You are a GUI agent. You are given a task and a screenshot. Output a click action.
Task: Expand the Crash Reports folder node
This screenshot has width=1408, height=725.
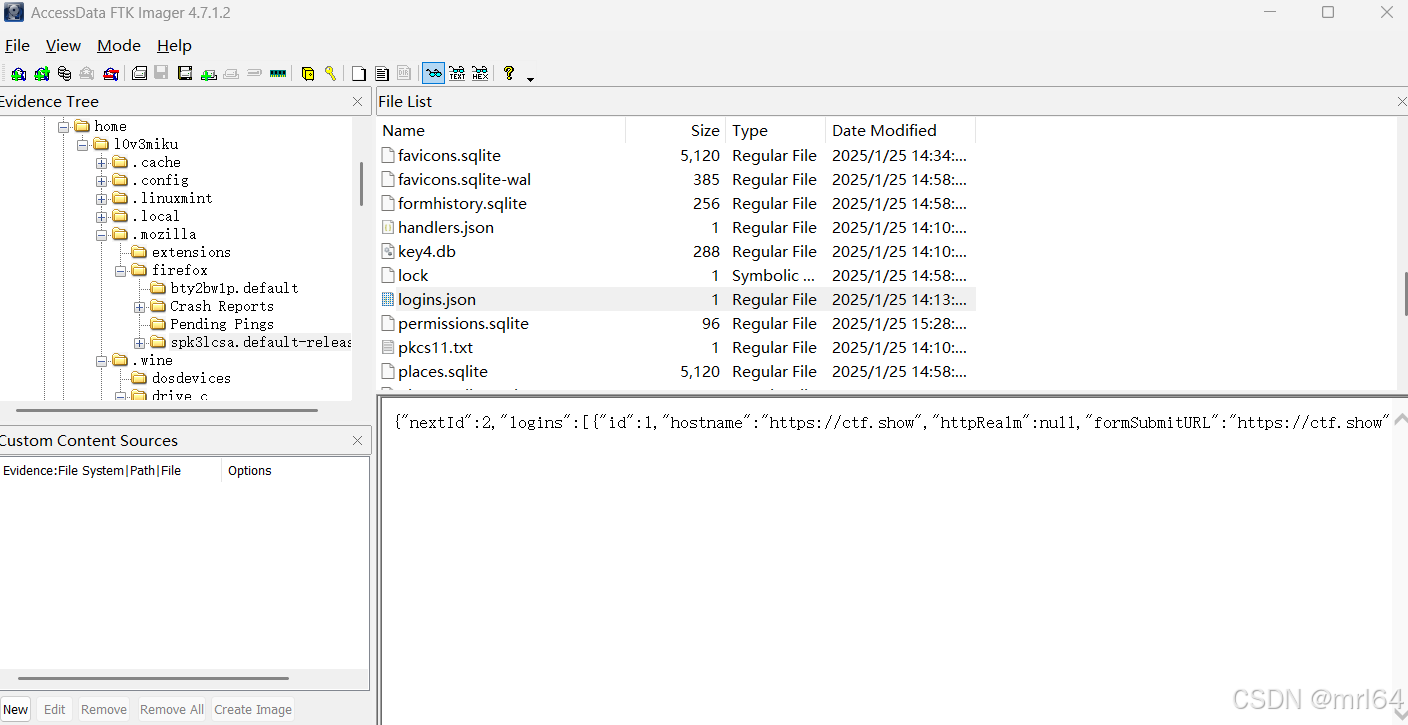coord(139,306)
